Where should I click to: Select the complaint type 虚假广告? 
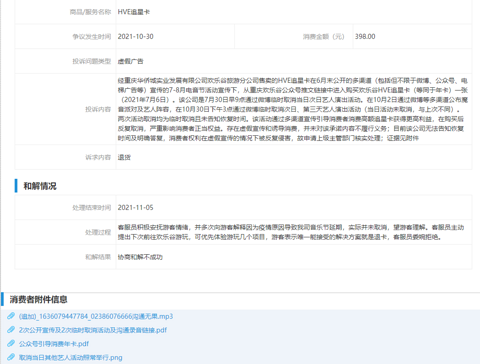click(x=130, y=61)
